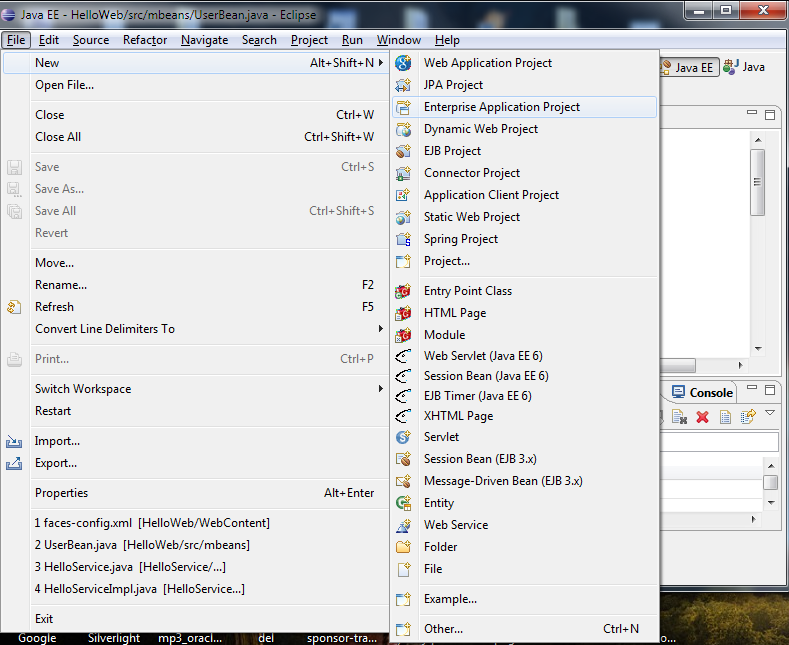
Task: Open the Window menu
Action: point(399,40)
